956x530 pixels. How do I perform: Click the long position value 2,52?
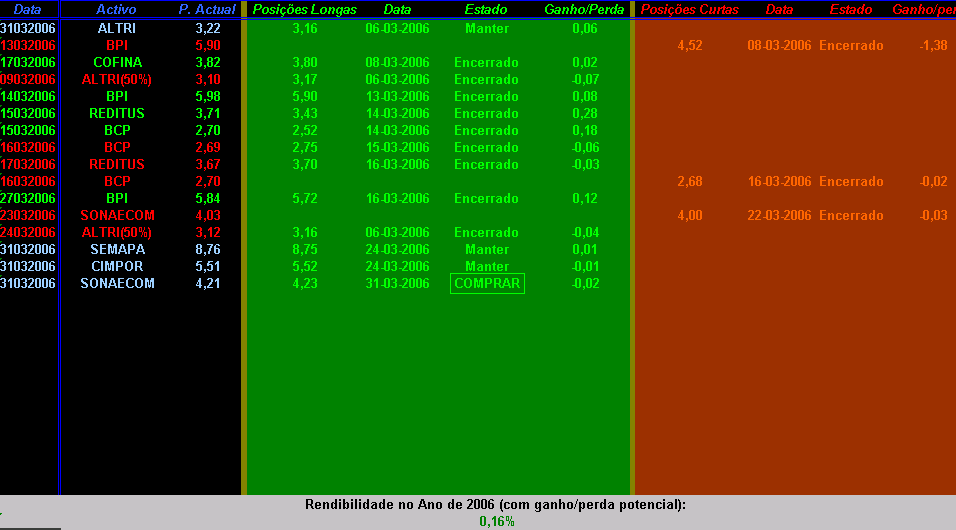pos(305,131)
